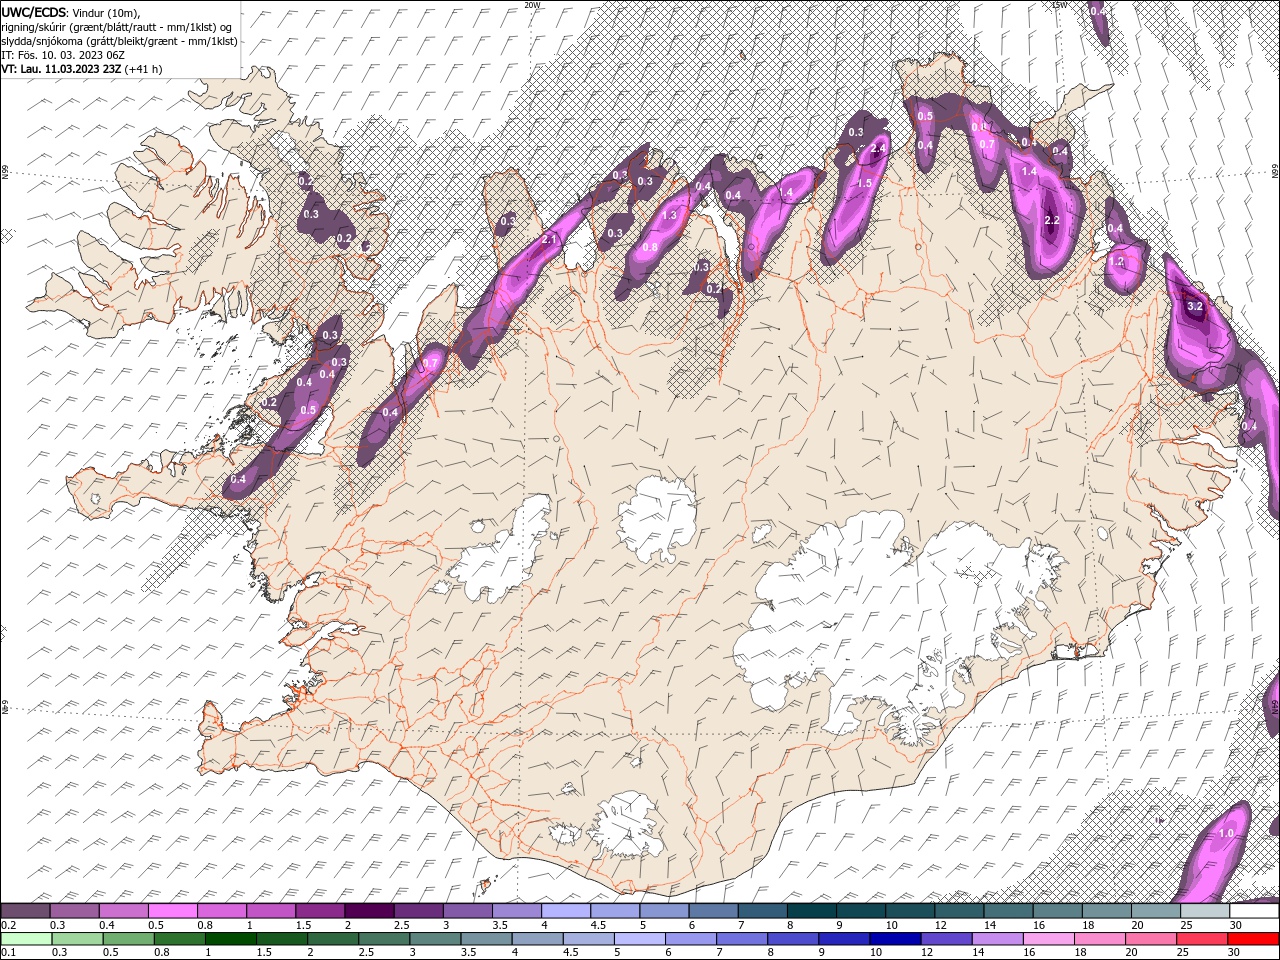Image resolution: width=1280 pixels, height=960 pixels.
Task: Select light pink lower legend swatch between 16 and 18
Action: (1047, 939)
